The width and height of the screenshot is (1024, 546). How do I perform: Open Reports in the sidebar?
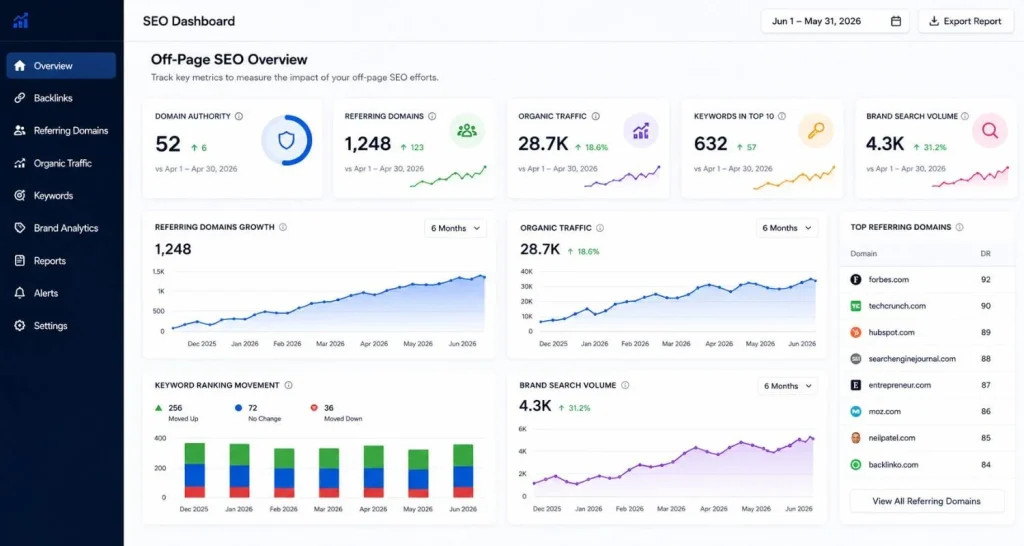click(61, 261)
